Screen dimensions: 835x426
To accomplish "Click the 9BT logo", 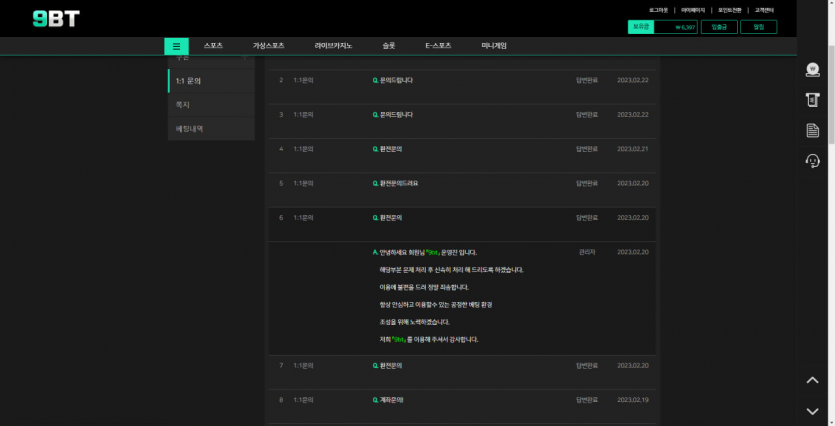I will [x=56, y=19].
